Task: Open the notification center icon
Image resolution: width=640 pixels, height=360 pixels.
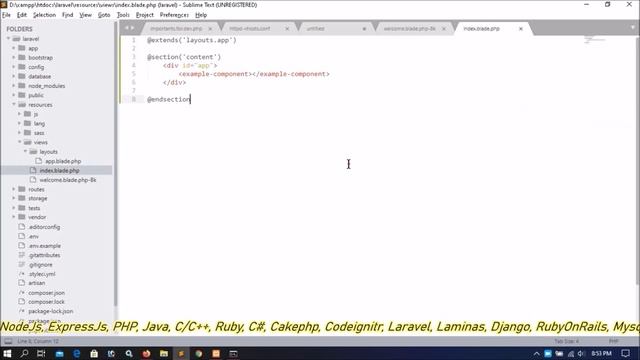Action: coord(626,353)
